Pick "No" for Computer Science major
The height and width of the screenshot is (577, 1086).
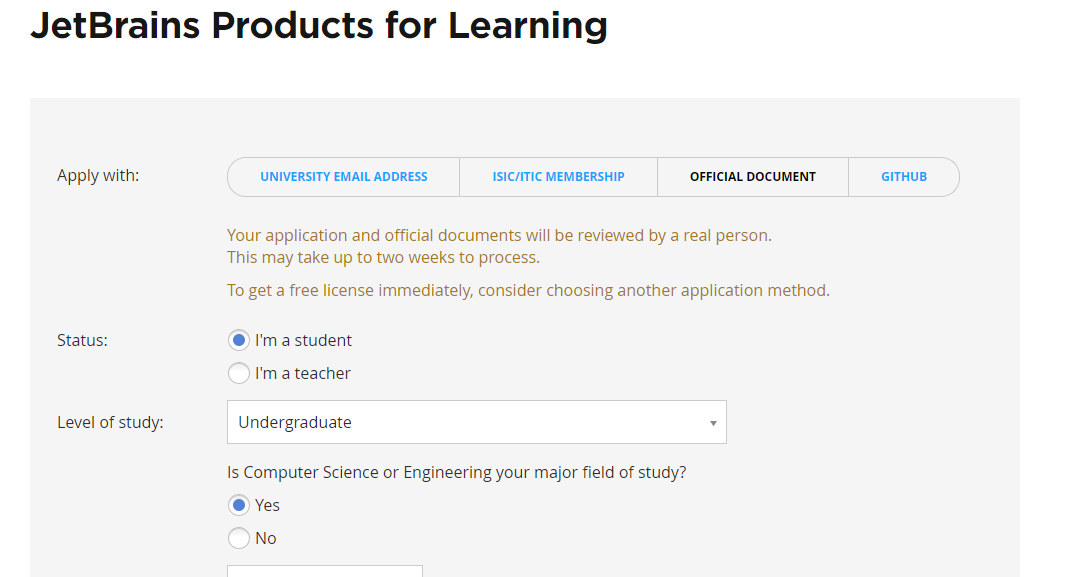pyautogui.click(x=239, y=538)
